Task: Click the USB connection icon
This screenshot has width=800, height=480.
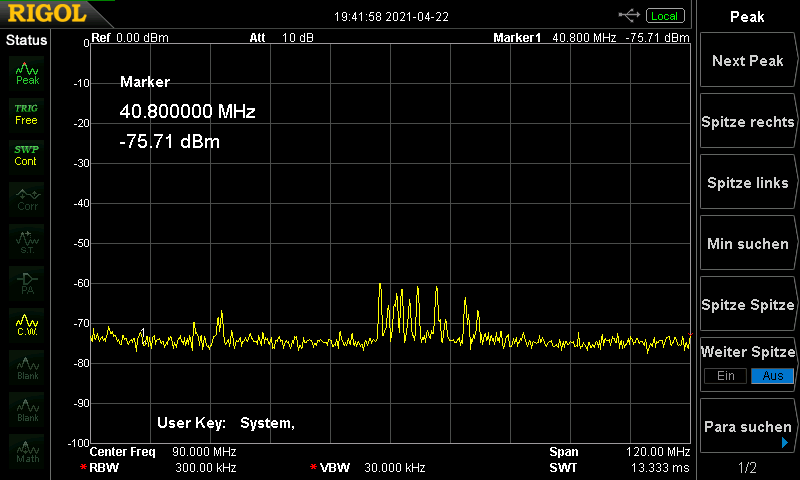Action: point(629,16)
